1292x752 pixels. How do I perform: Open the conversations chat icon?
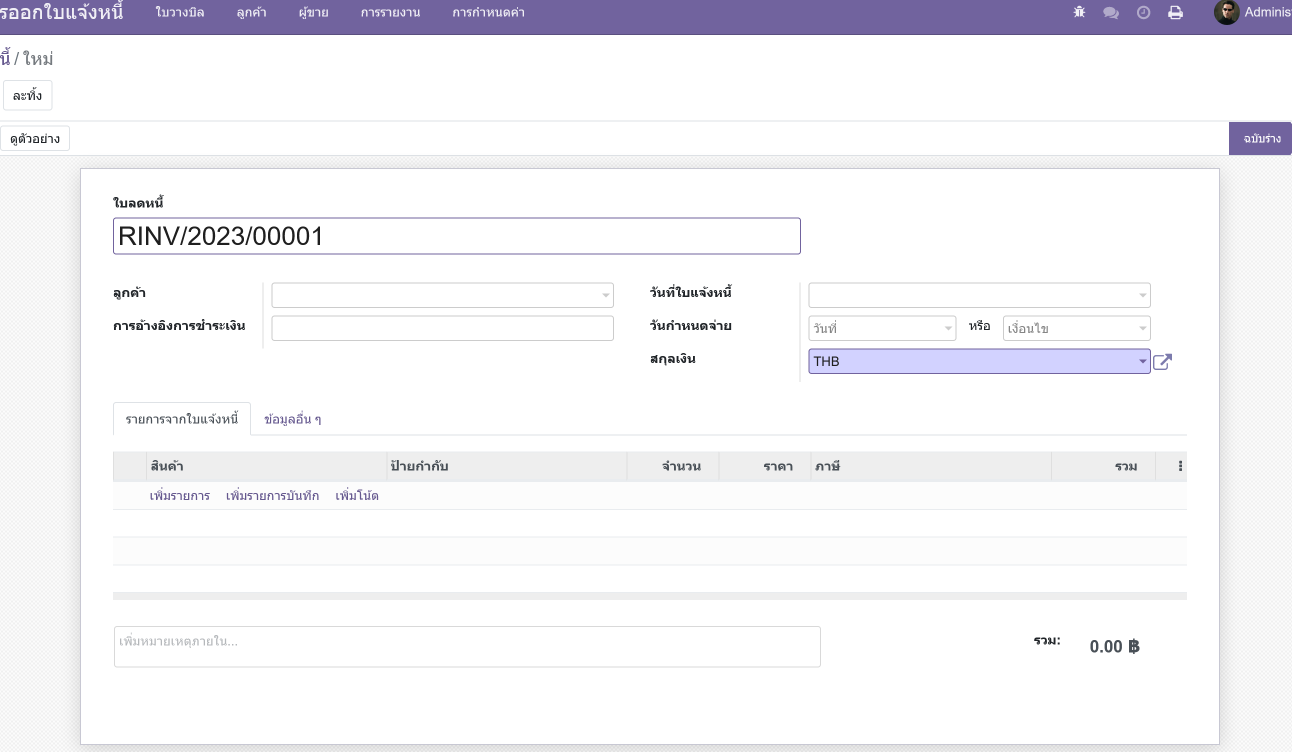[x=1111, y=13]
